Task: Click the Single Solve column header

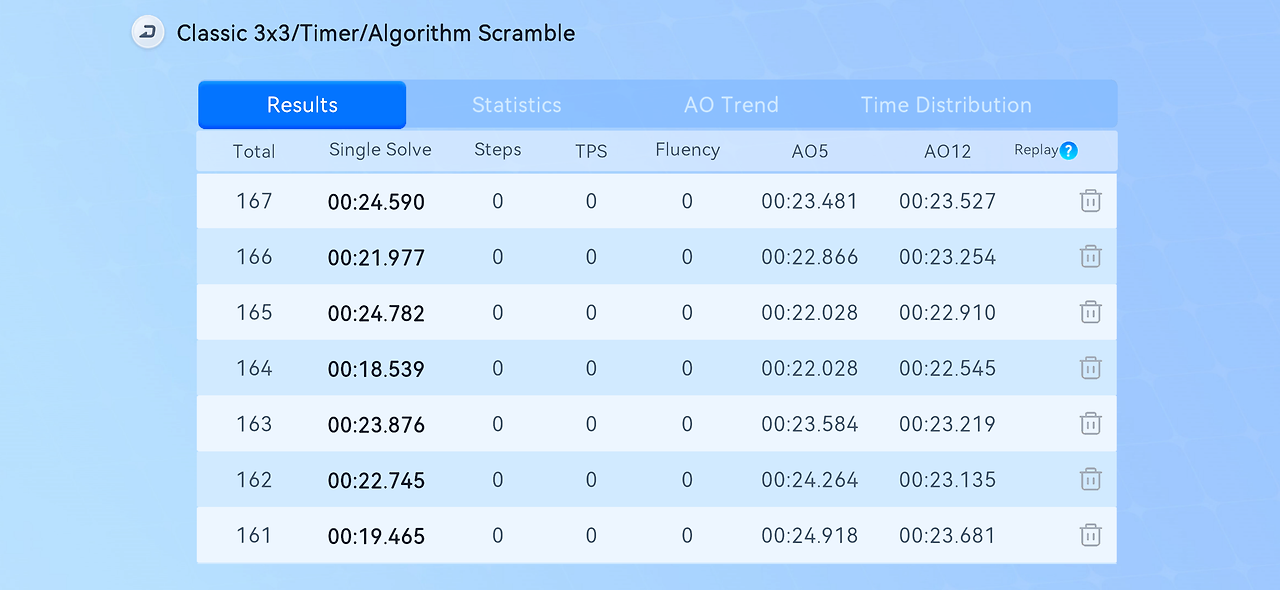Action: (380, 150)
